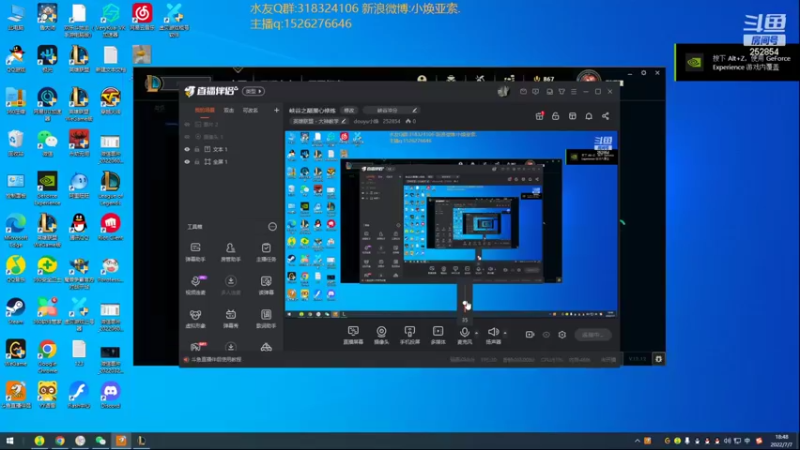Click the room number 252854 text

[391, 121]
